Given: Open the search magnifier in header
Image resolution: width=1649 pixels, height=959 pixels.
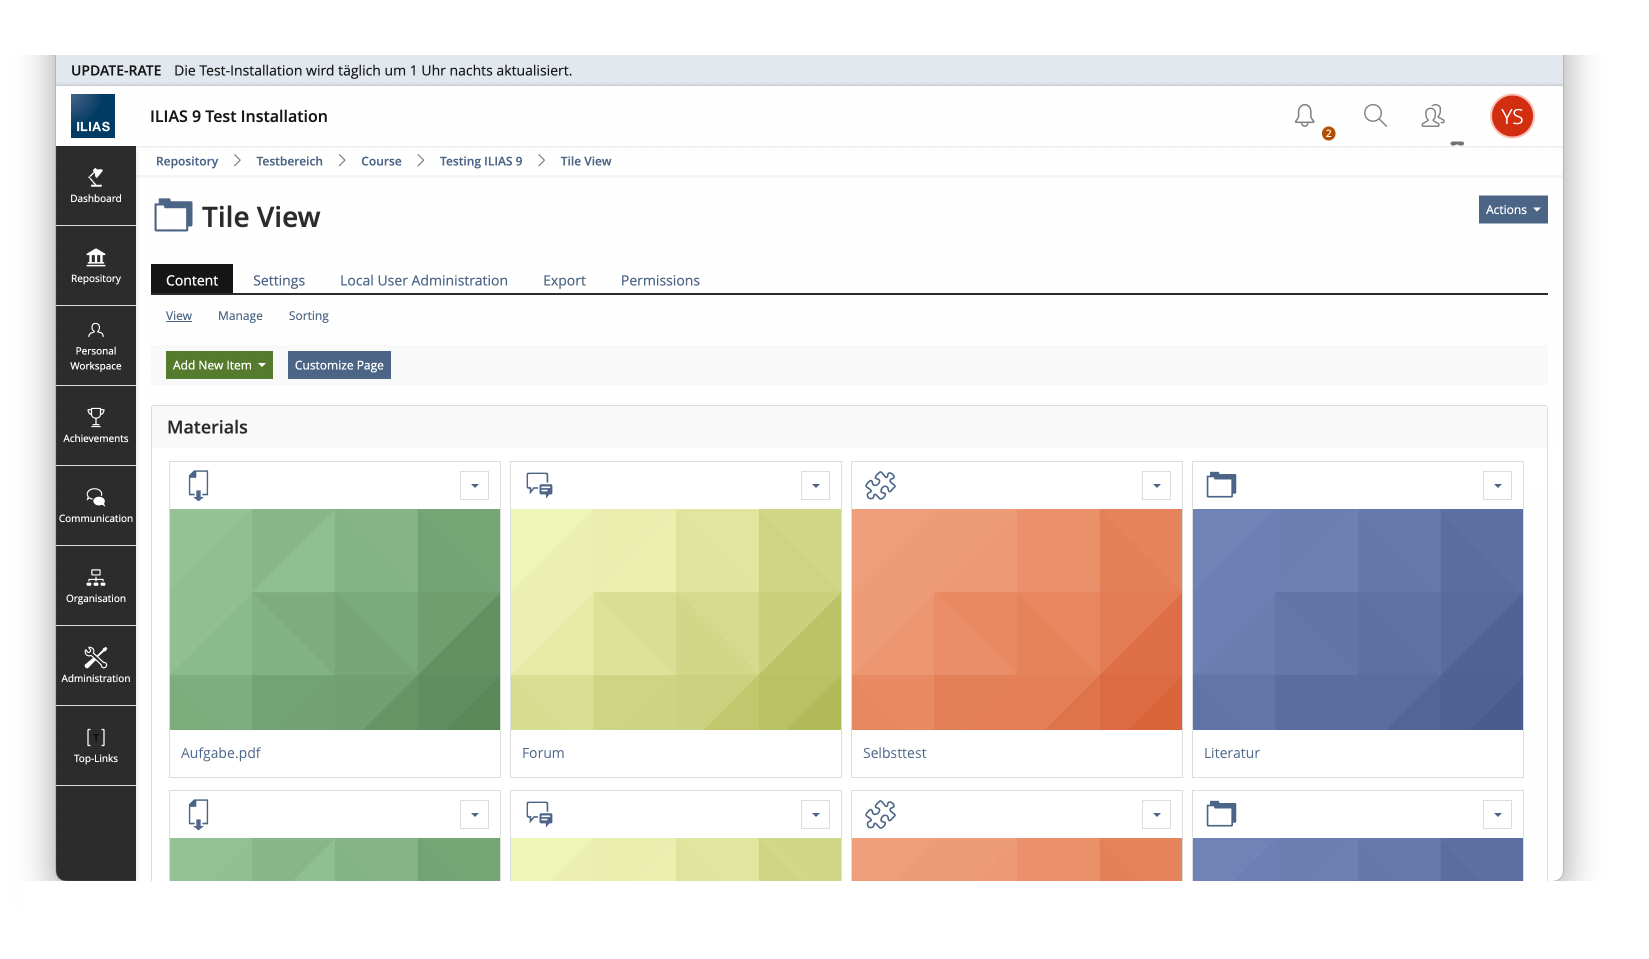Looking at the screenshot, I should [1375, 116].
